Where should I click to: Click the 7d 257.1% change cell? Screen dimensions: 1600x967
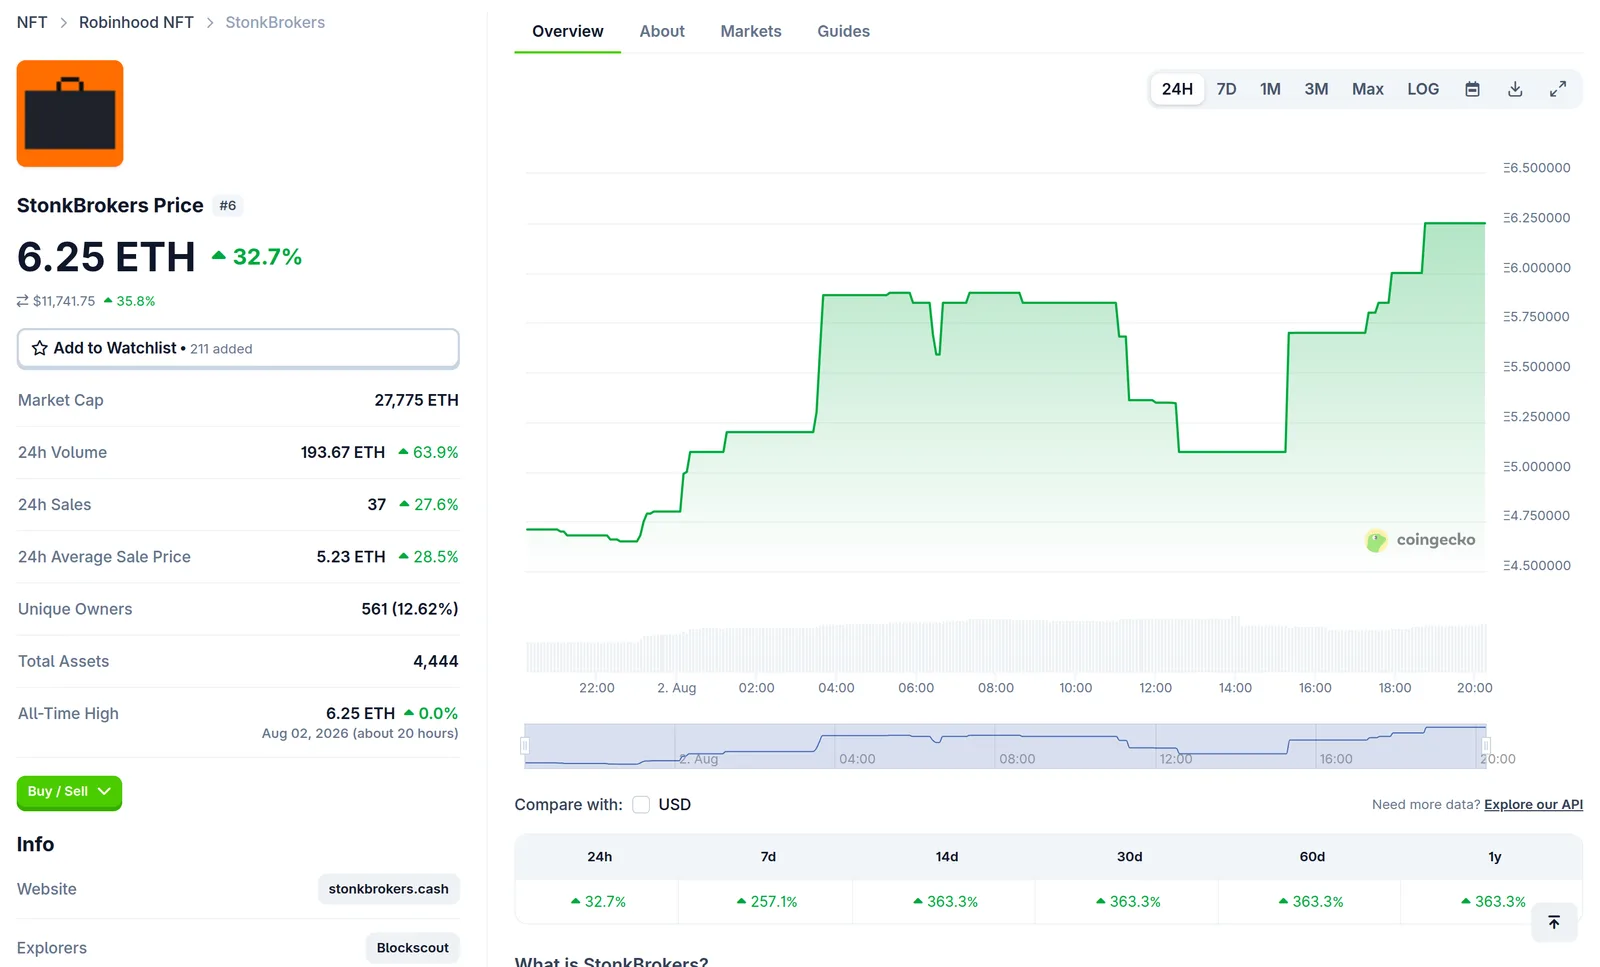pyautogui.click(x=767, y=902)
